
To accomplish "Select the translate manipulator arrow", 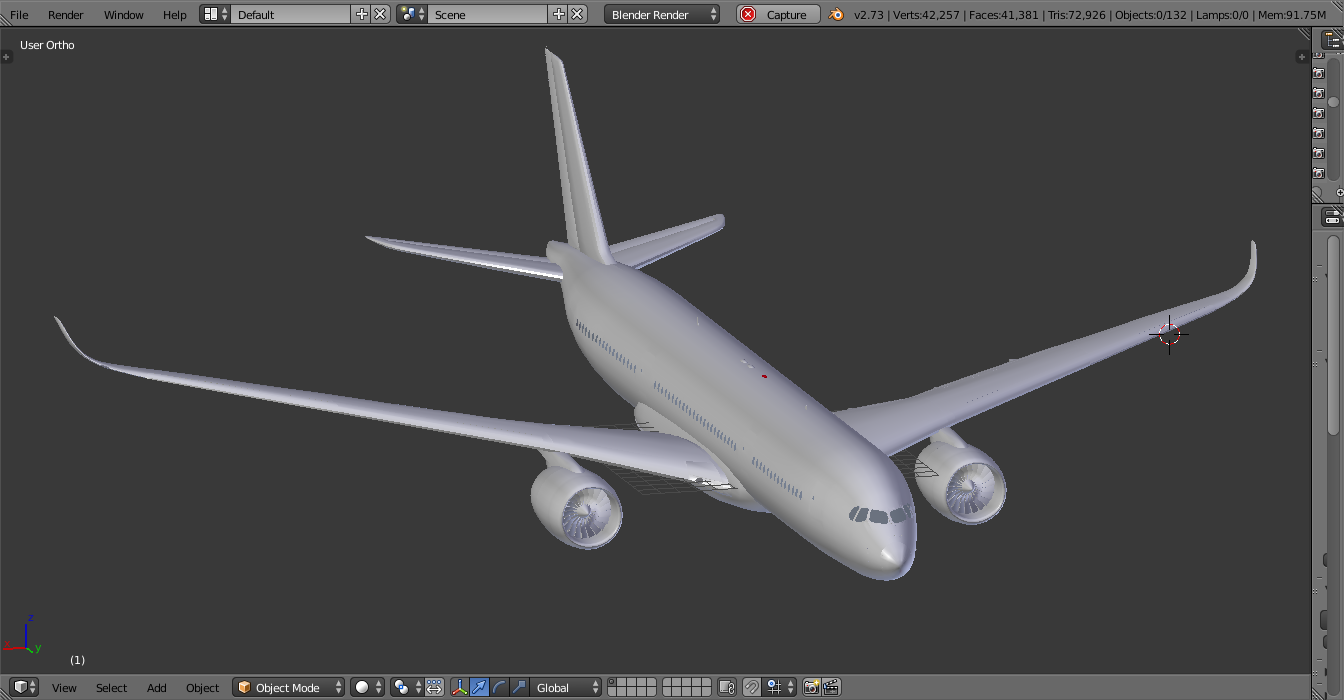I will [x=480, y=687].
